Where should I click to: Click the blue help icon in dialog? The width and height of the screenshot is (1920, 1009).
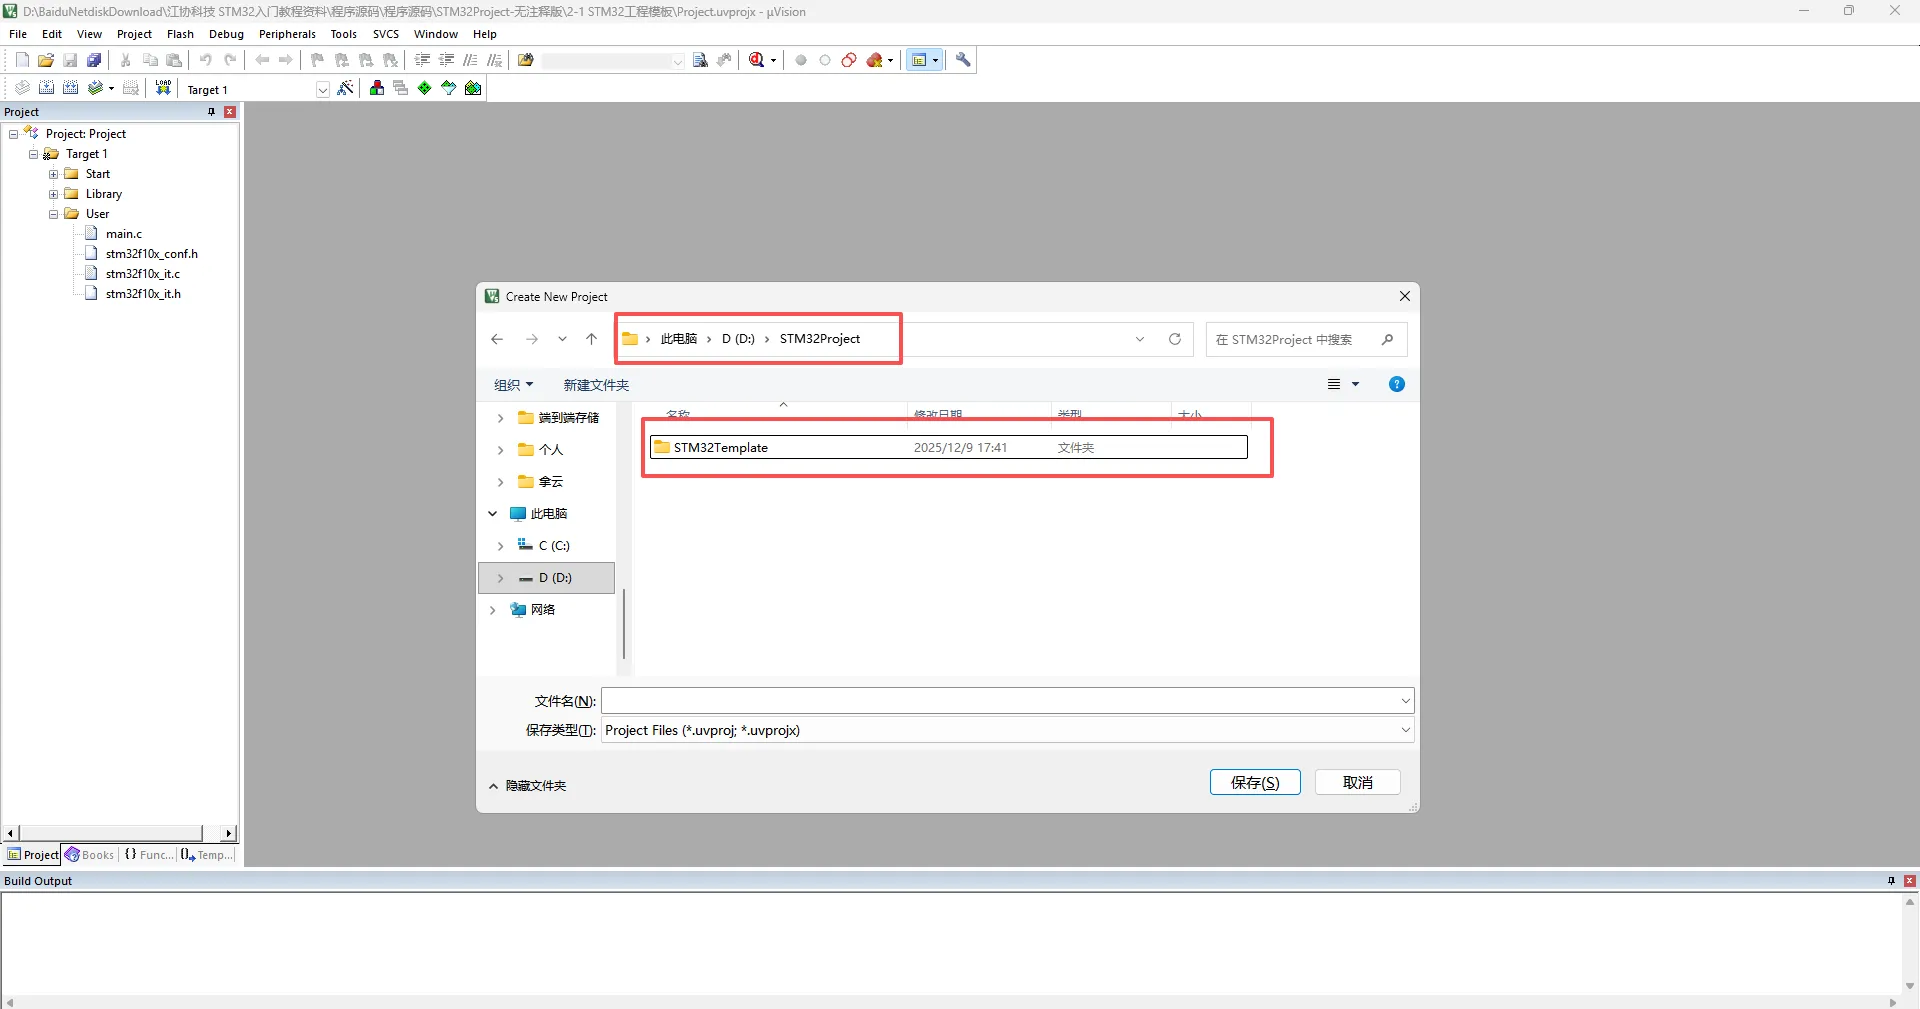(x=1397, y=384)
